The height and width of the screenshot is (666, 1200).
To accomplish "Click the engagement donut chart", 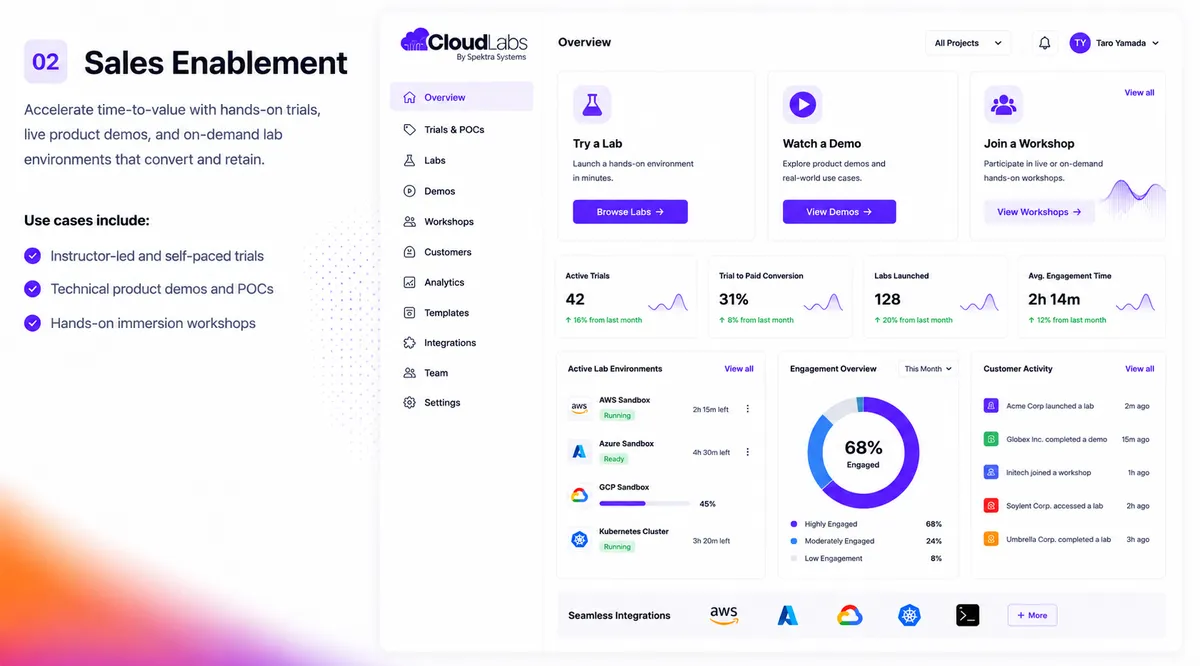I will pos(863,453).
